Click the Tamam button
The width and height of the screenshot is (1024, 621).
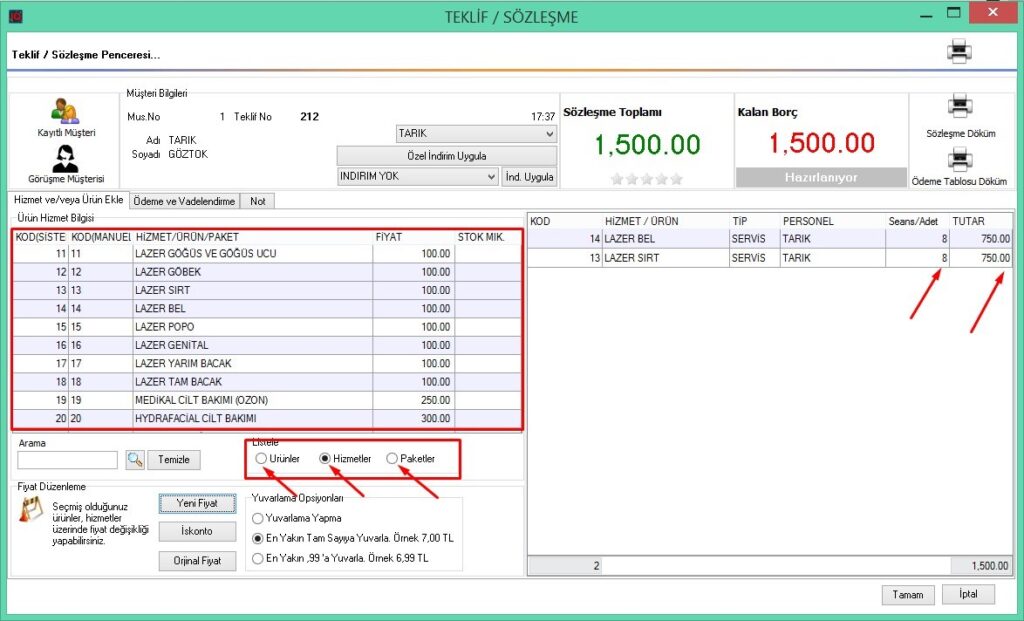click(907, 594)
